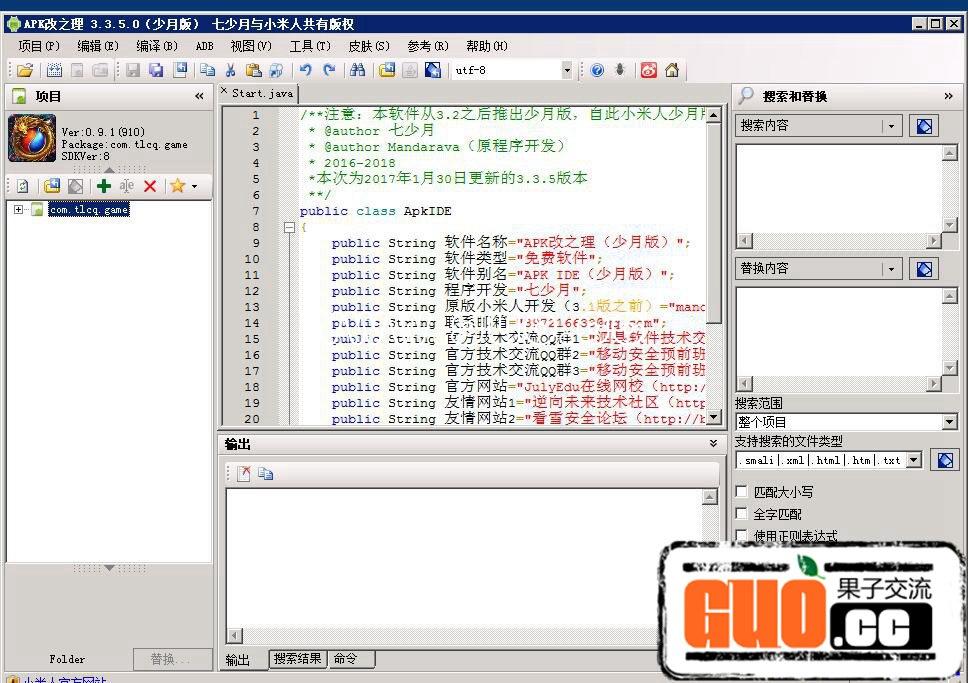Open the home icon in main toolbar

672,70
